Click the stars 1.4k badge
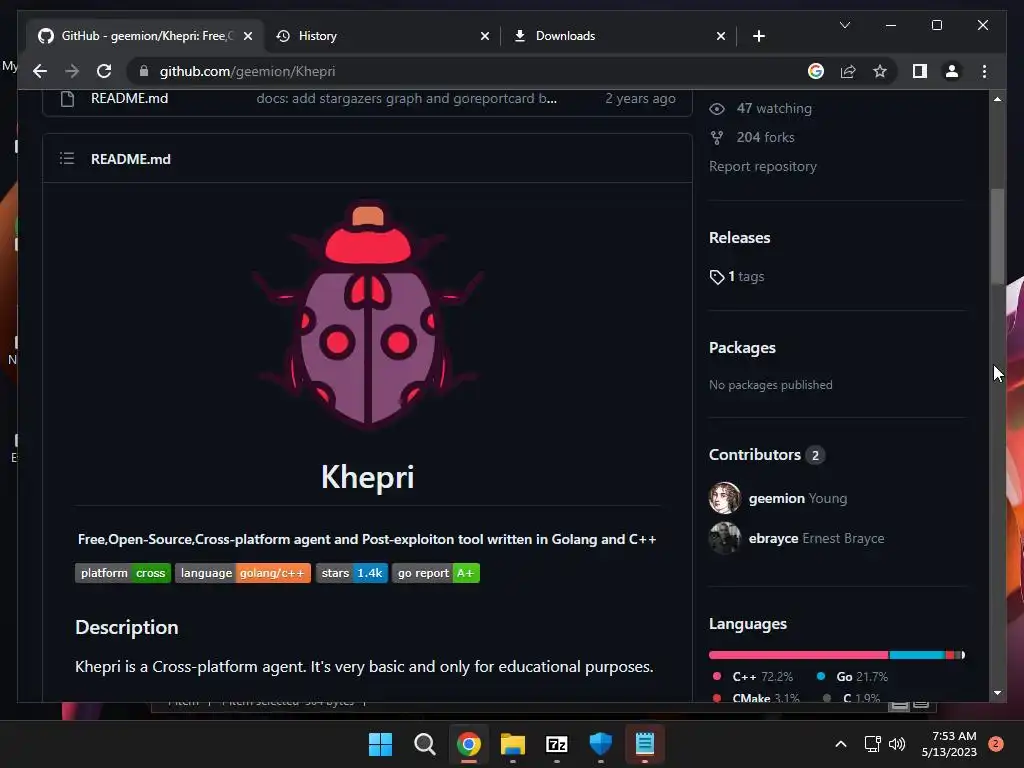1024x768 pixels. tap(352, 573)
